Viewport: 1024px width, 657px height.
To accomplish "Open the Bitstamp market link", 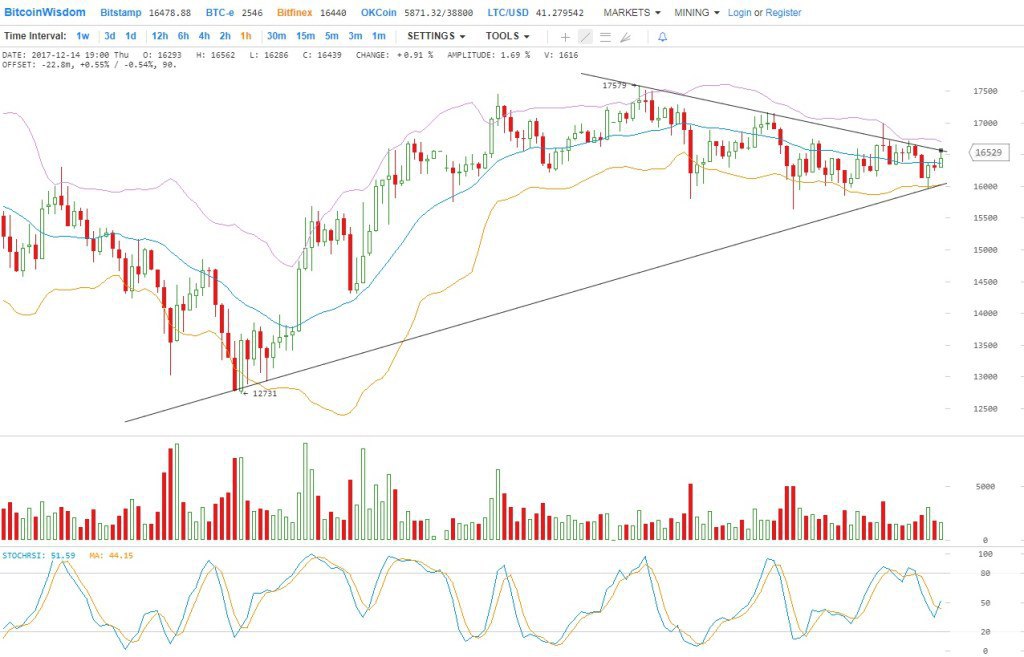I will pos(120,12).
